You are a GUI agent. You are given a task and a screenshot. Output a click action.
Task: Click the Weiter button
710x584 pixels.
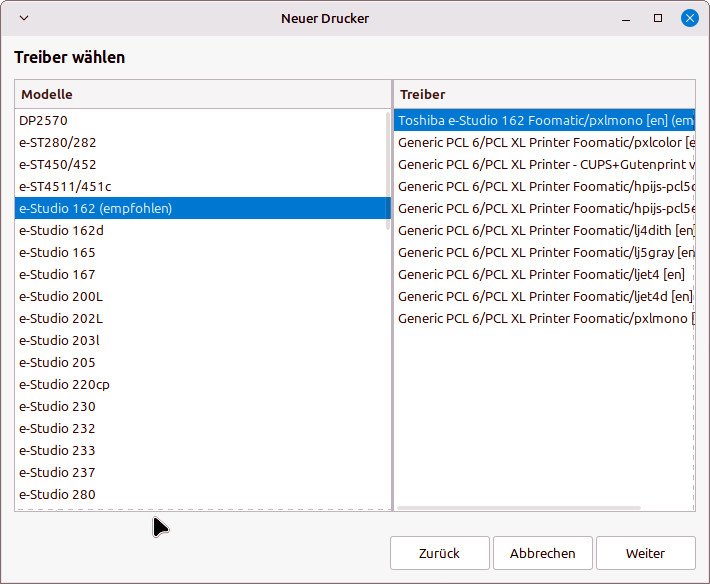pos(646,553)
